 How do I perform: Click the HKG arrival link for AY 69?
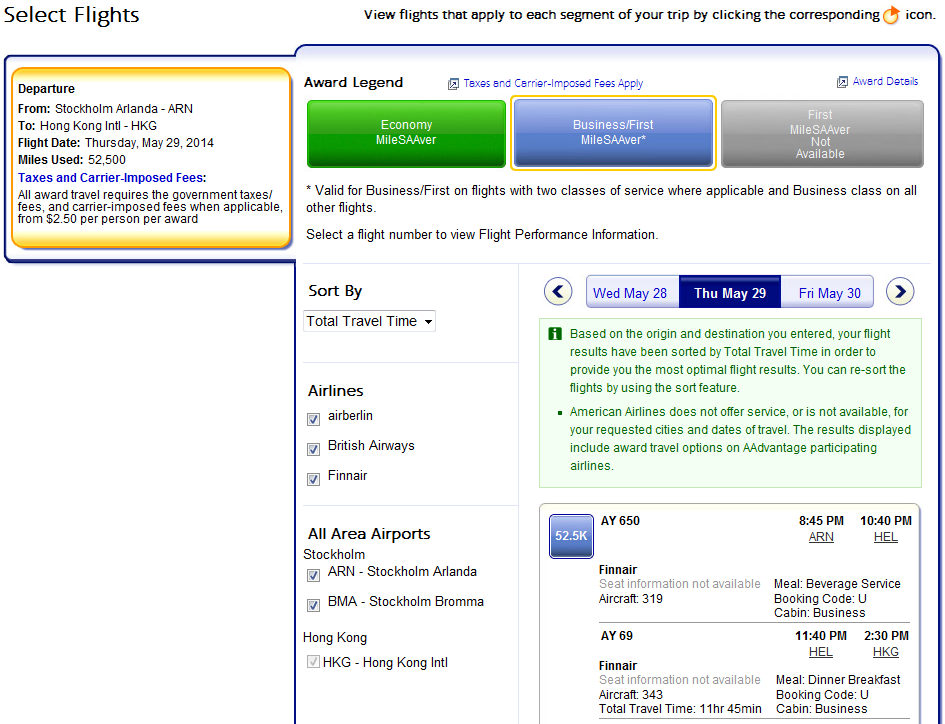pos(885,652)
